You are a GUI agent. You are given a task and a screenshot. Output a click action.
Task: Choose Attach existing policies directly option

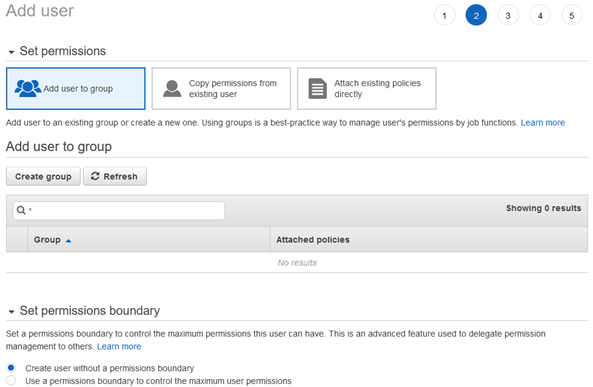tap(366, 89)
